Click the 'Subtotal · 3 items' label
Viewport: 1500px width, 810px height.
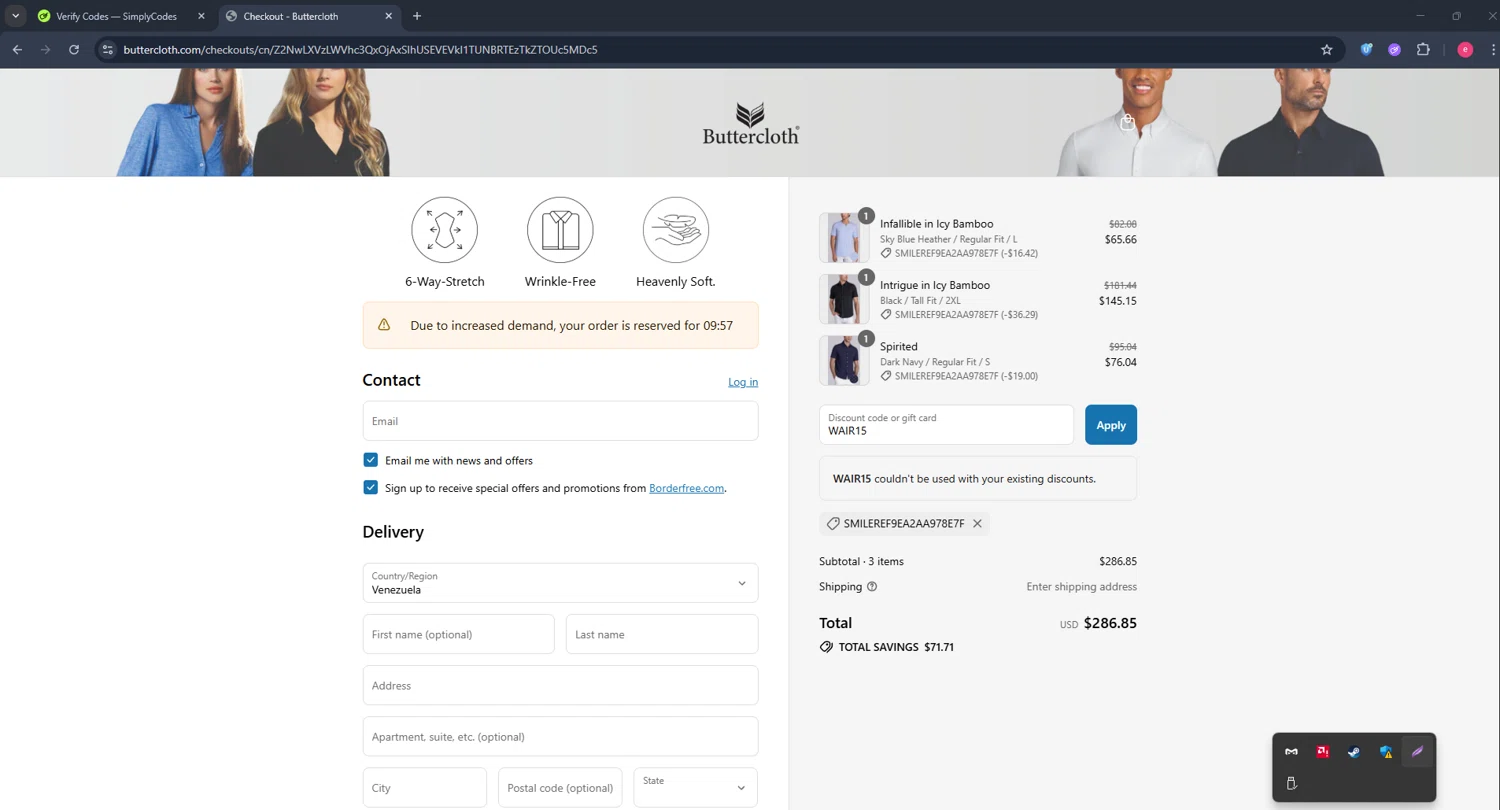(861, 561)
